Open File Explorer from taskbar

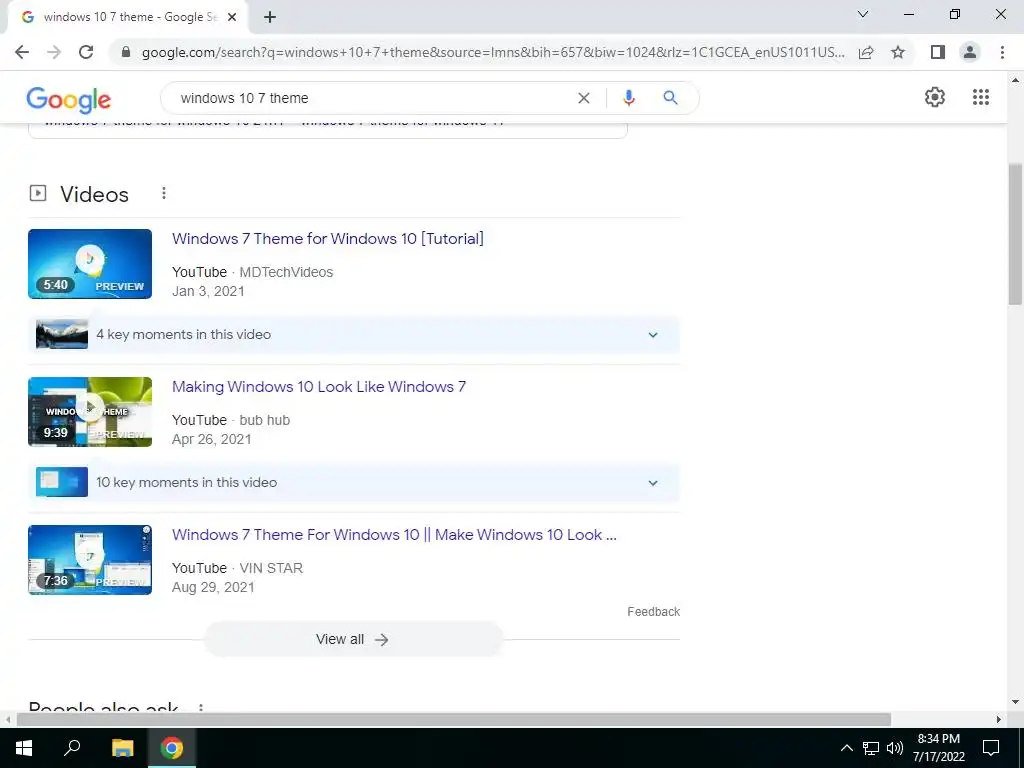122,748
